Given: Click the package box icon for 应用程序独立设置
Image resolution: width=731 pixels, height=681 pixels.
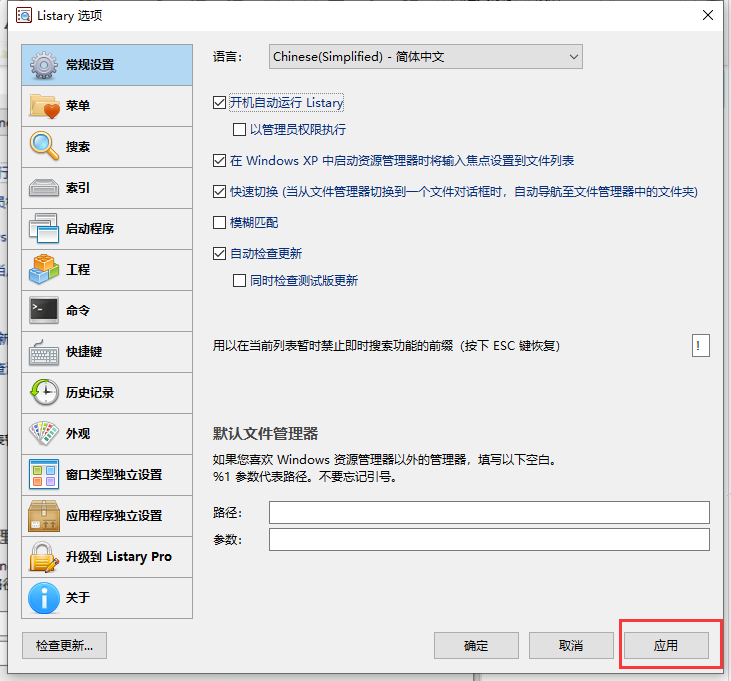Looking at the screenshot, I should click(44, 516).
